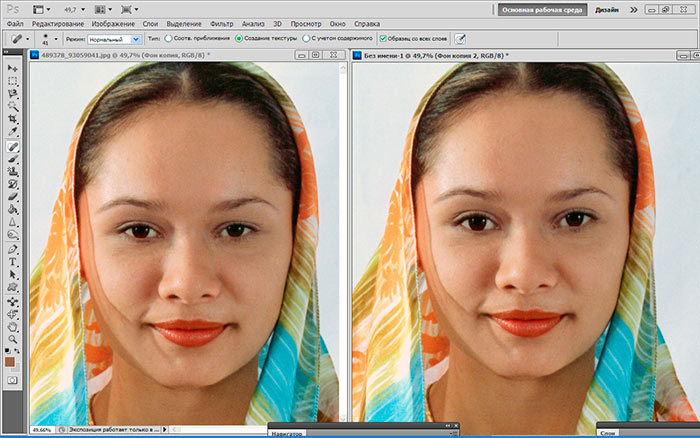Screen dimensions: 700x438
Task: Select the Clone Stamp tool
Action: pyautogui.click(x=12, y=172)
